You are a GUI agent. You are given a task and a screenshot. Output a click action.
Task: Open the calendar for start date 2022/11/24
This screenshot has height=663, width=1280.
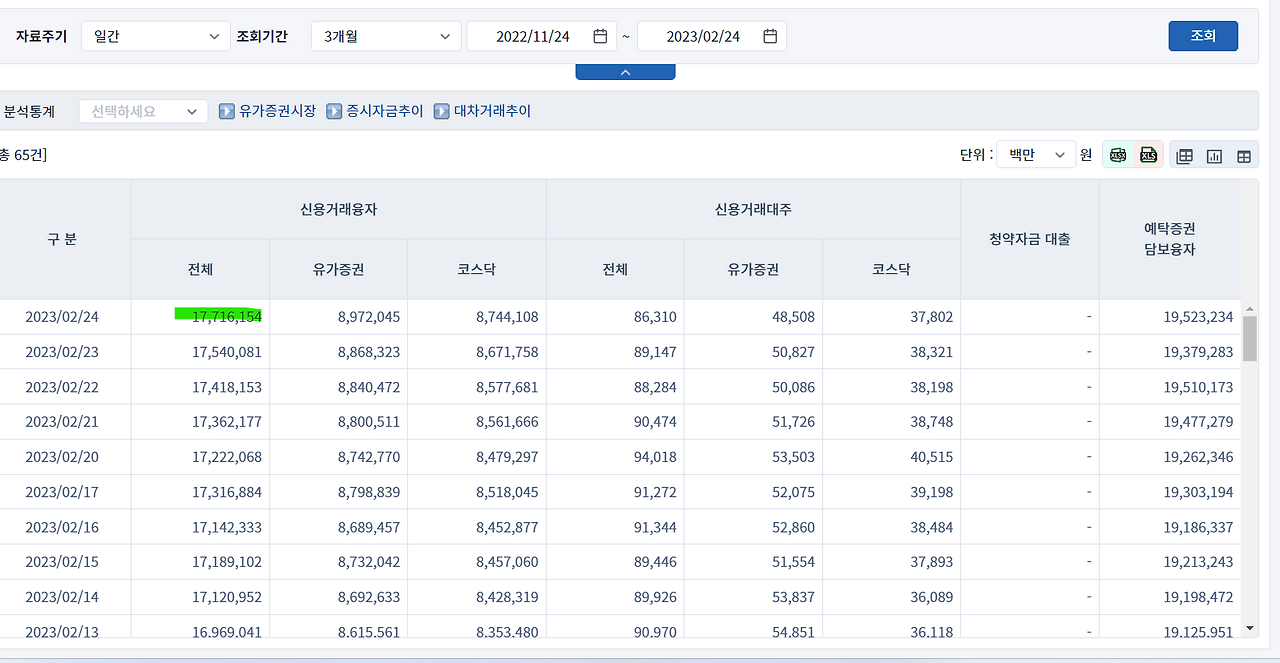599,35
